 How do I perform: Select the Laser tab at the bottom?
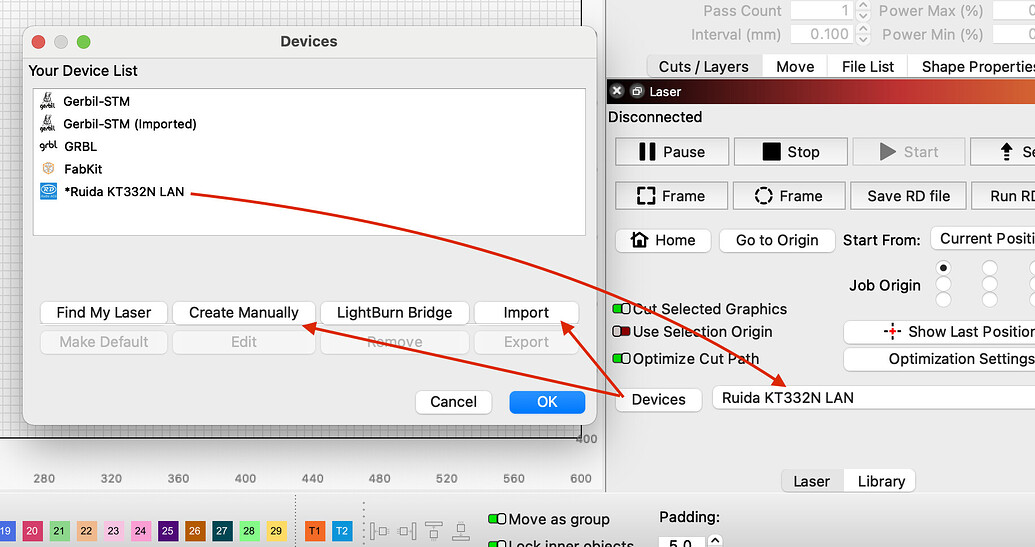coord(811,481)
